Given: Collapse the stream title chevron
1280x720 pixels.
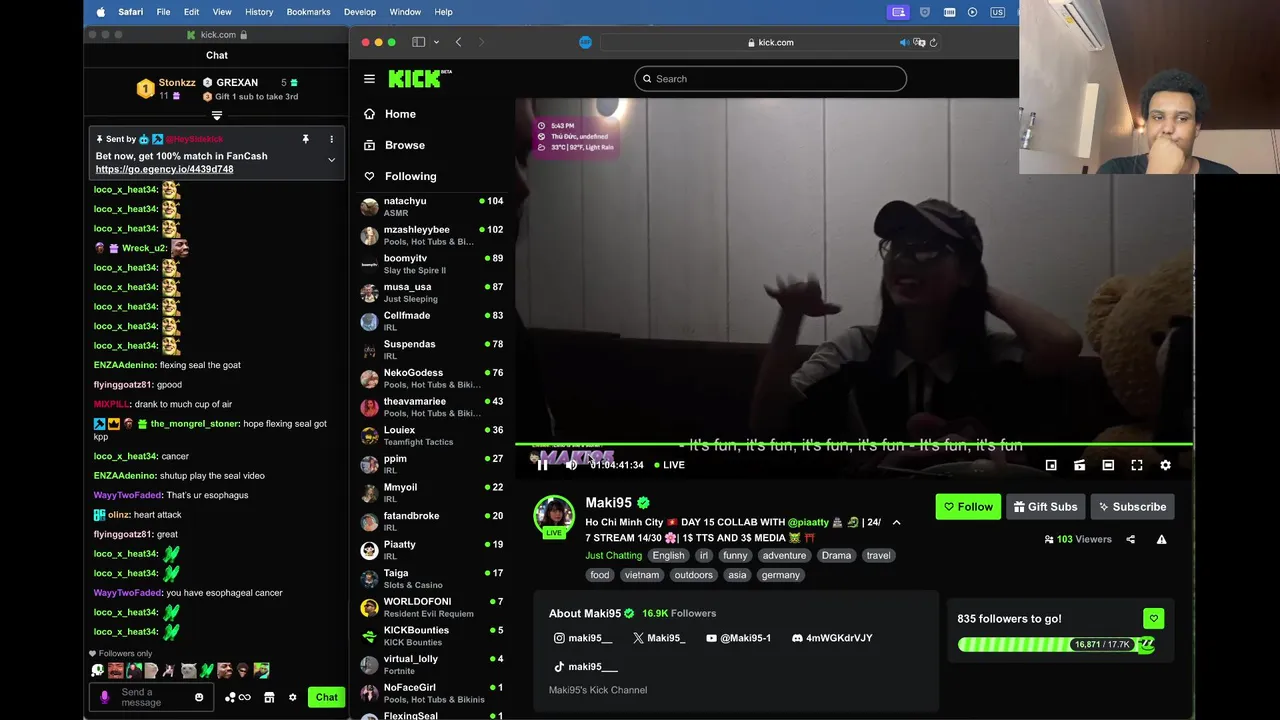Looking at the screenshot, I should (896, 523).
